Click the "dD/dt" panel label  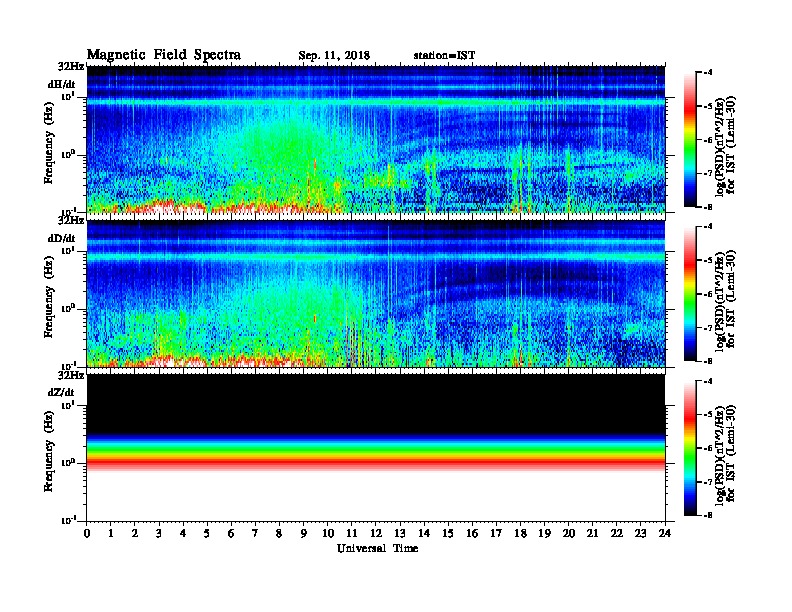61,238
